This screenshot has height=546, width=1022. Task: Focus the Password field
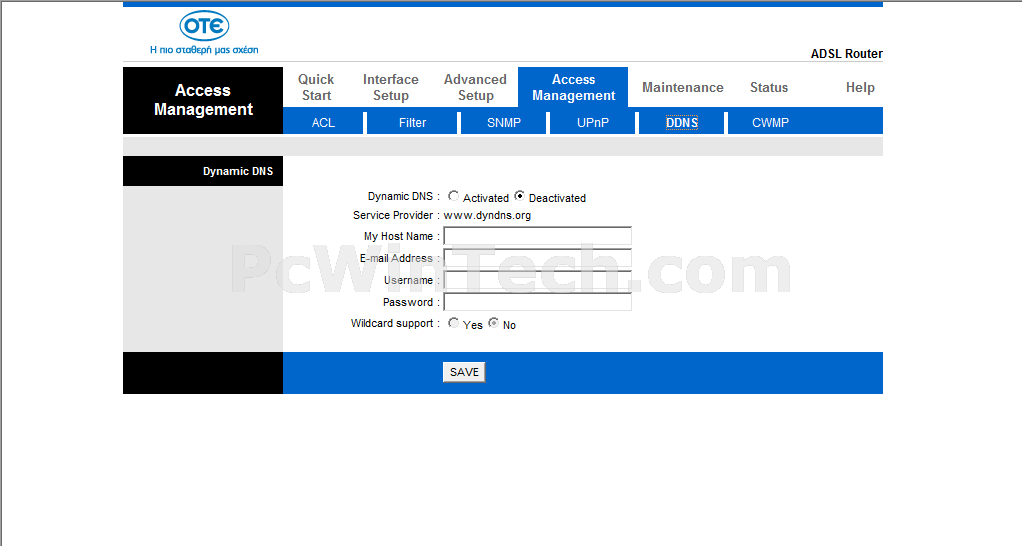coord(538,302)
